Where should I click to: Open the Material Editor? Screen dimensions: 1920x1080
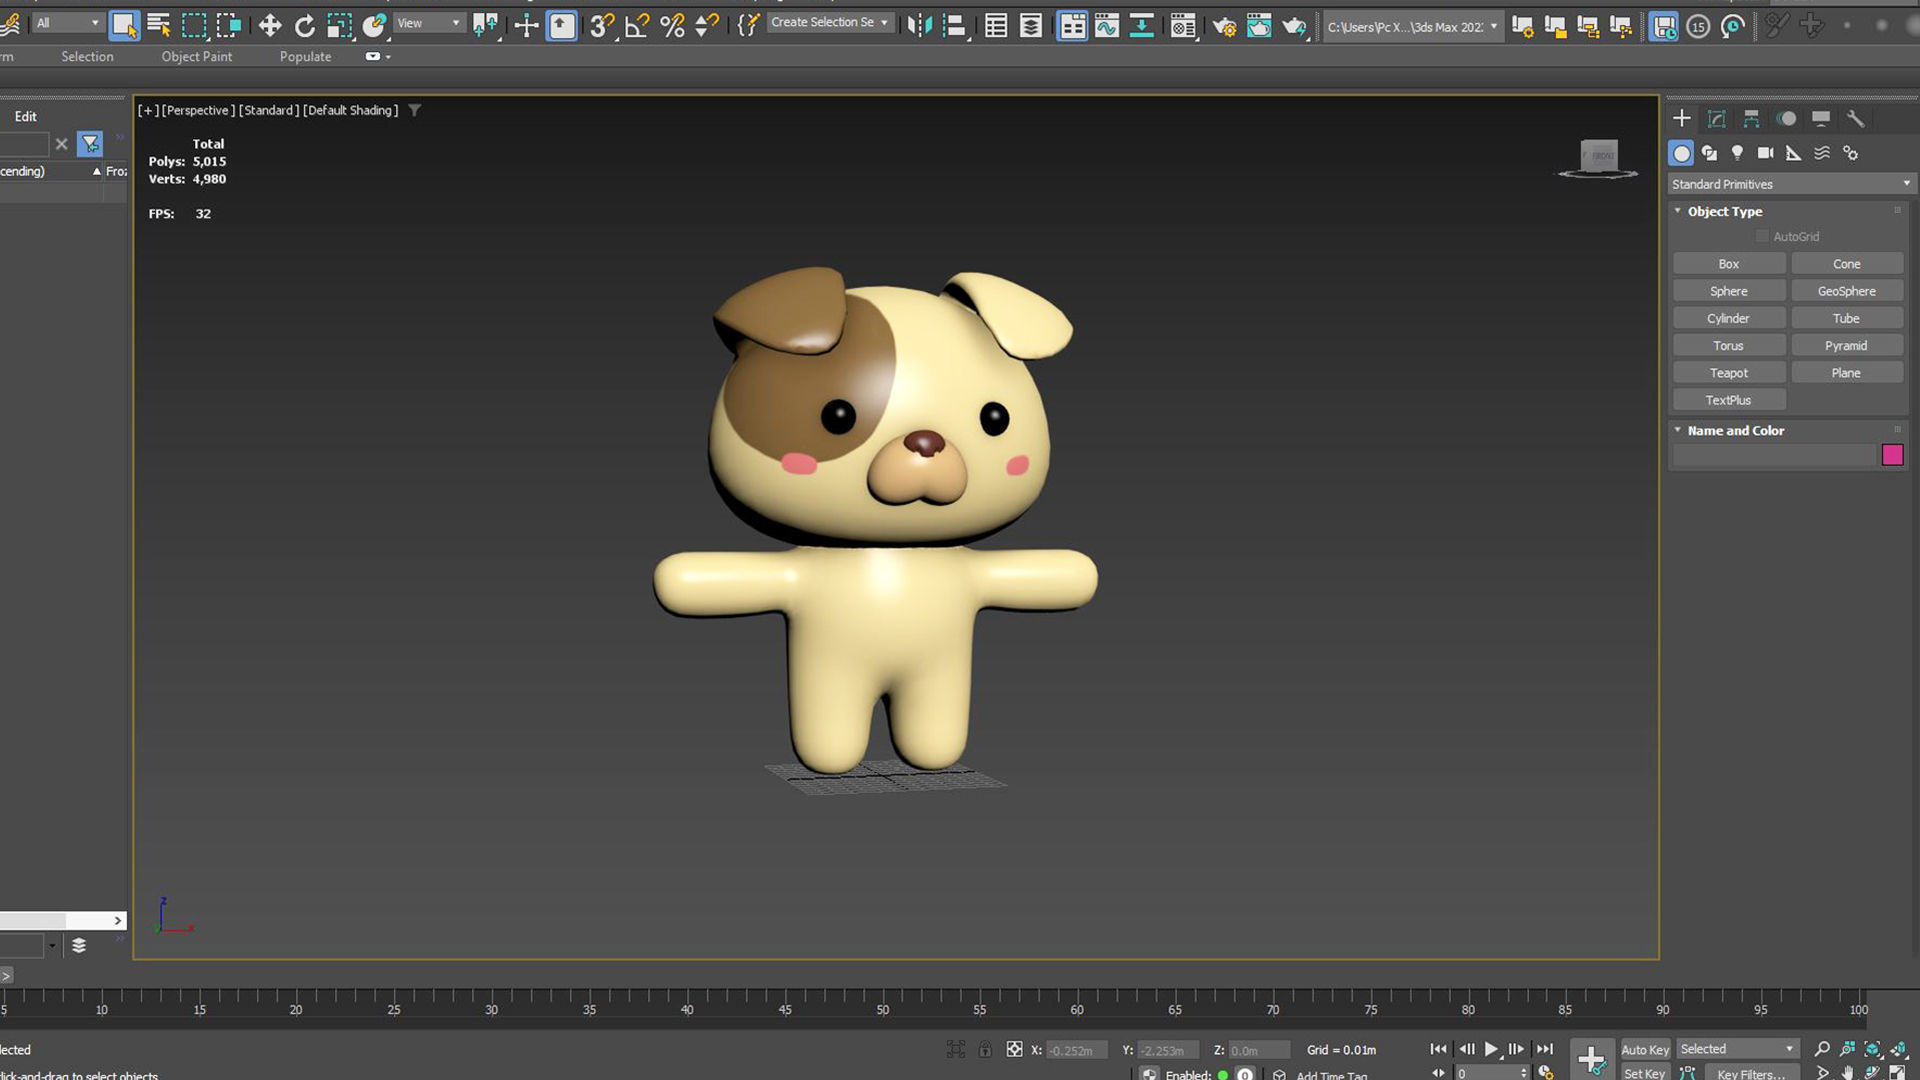tap(1184, 25)
